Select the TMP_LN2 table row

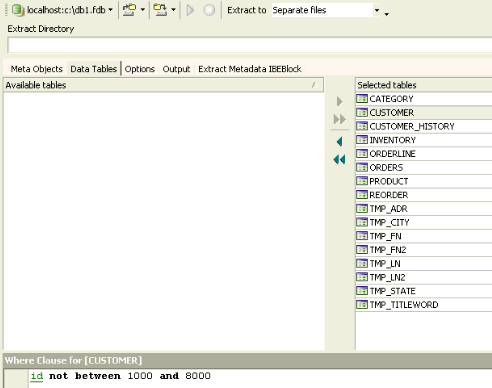424,277
